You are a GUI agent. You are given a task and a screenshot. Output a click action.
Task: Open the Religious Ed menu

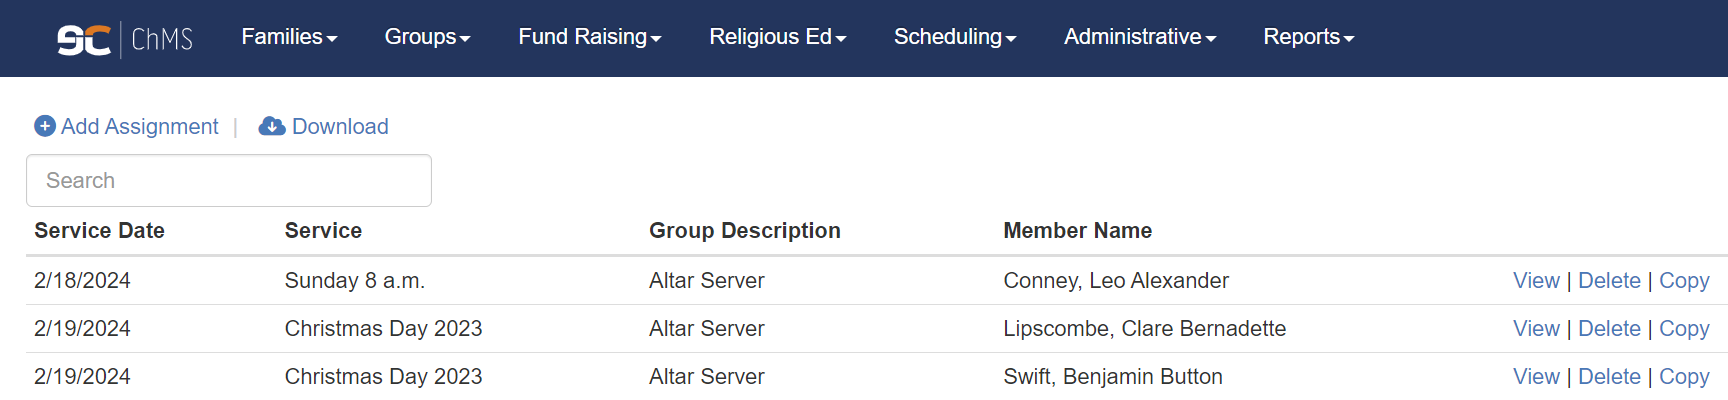(778, 37)
